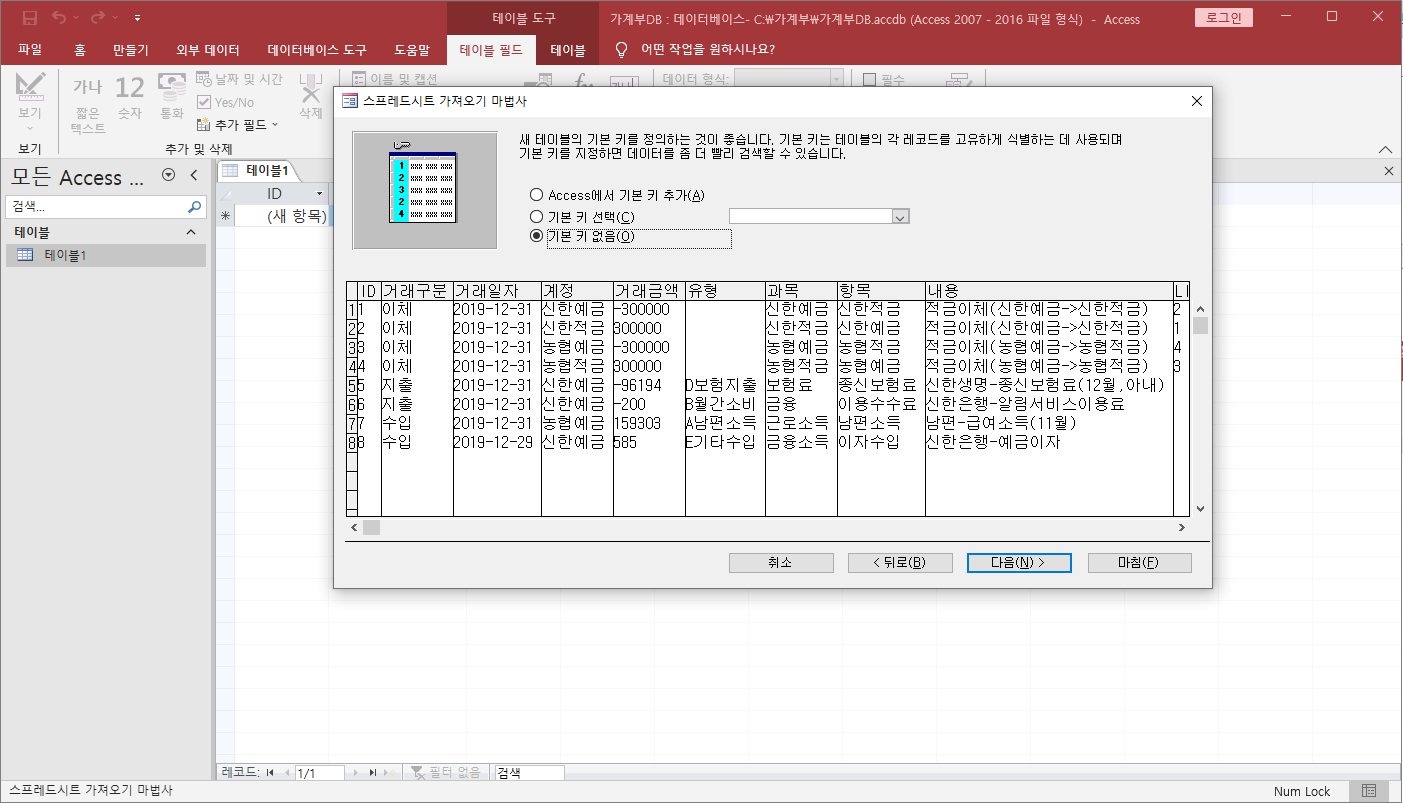Go to first record navigation icon
The width and height of the screenshot is (1403, 803).
pyautogui.click(x=270, y=773)
